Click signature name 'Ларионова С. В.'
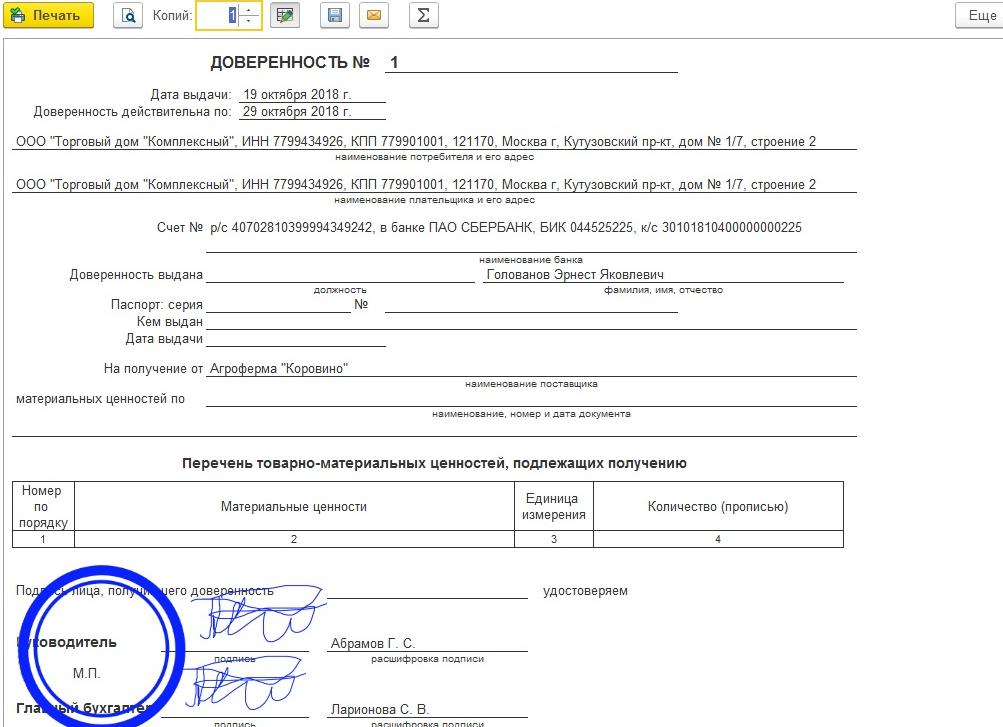Image resolution: width=1003 pixels, height=727 pixels. [379, 709]
